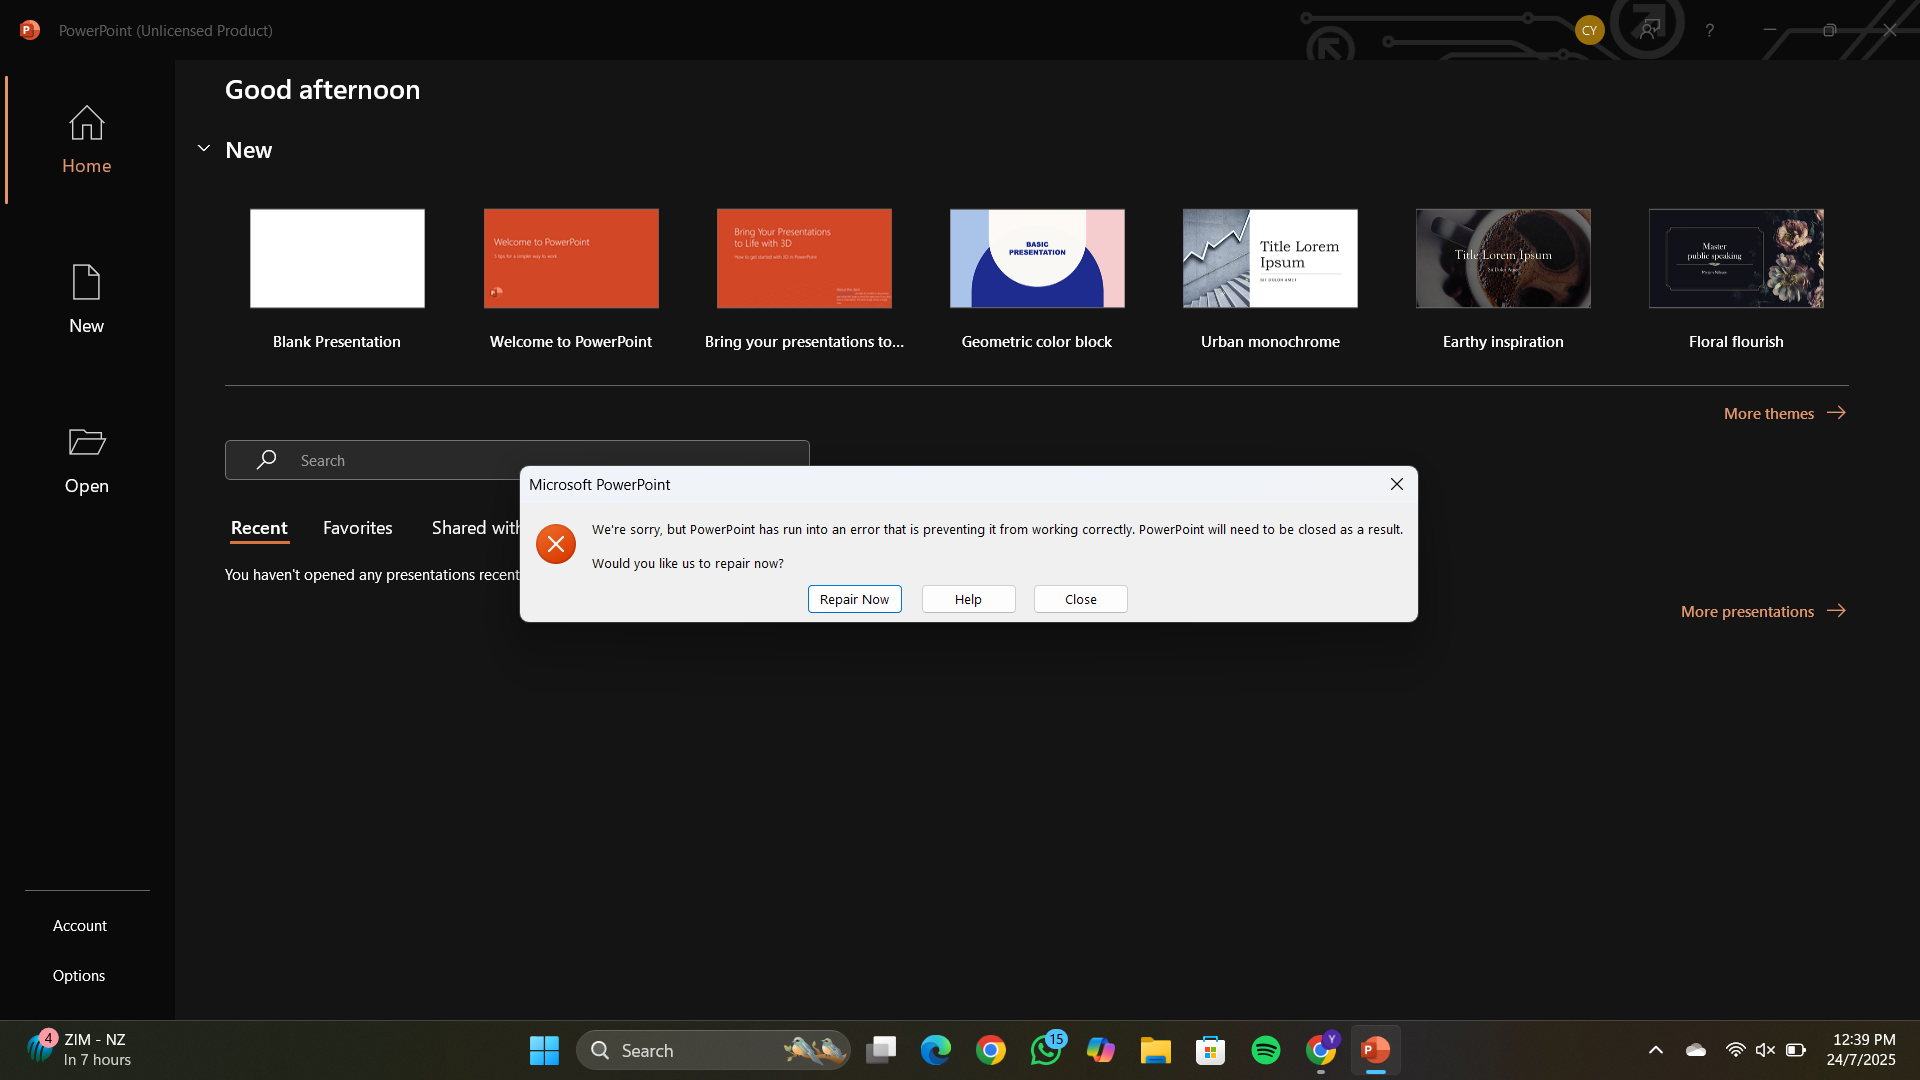Launch Spotify from the taskbar

[x=1265, y=1050]
